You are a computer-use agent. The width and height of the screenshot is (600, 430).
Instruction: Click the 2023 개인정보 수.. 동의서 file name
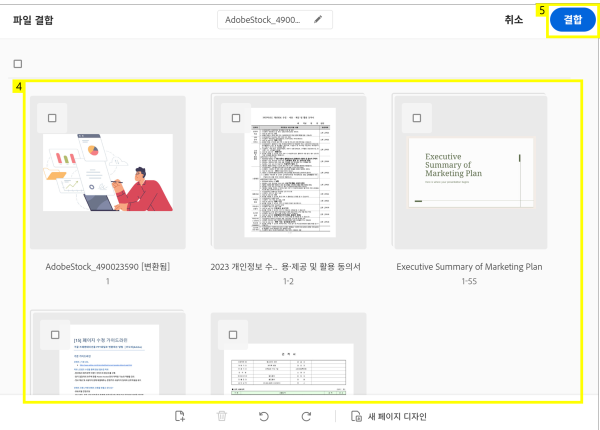(x=285, y=267)
